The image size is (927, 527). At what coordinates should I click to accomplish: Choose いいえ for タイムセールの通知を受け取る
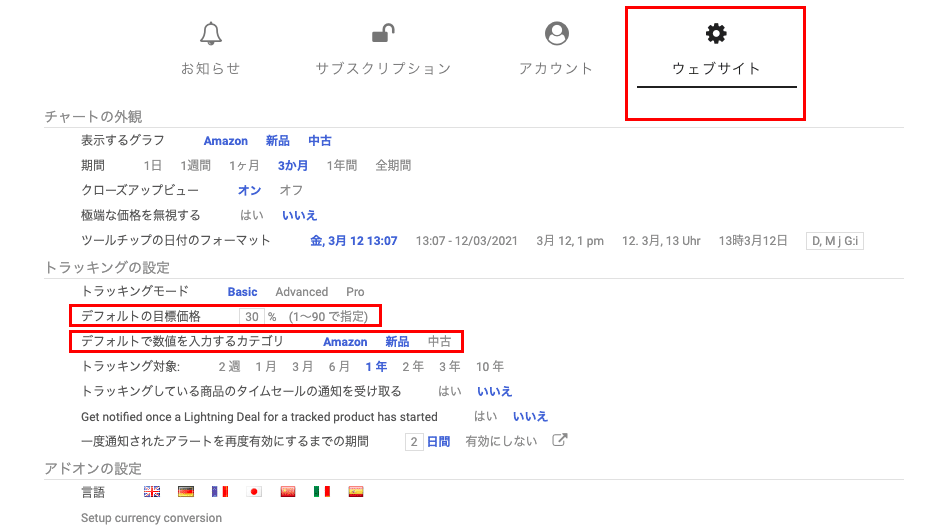(x=495, y=392)
